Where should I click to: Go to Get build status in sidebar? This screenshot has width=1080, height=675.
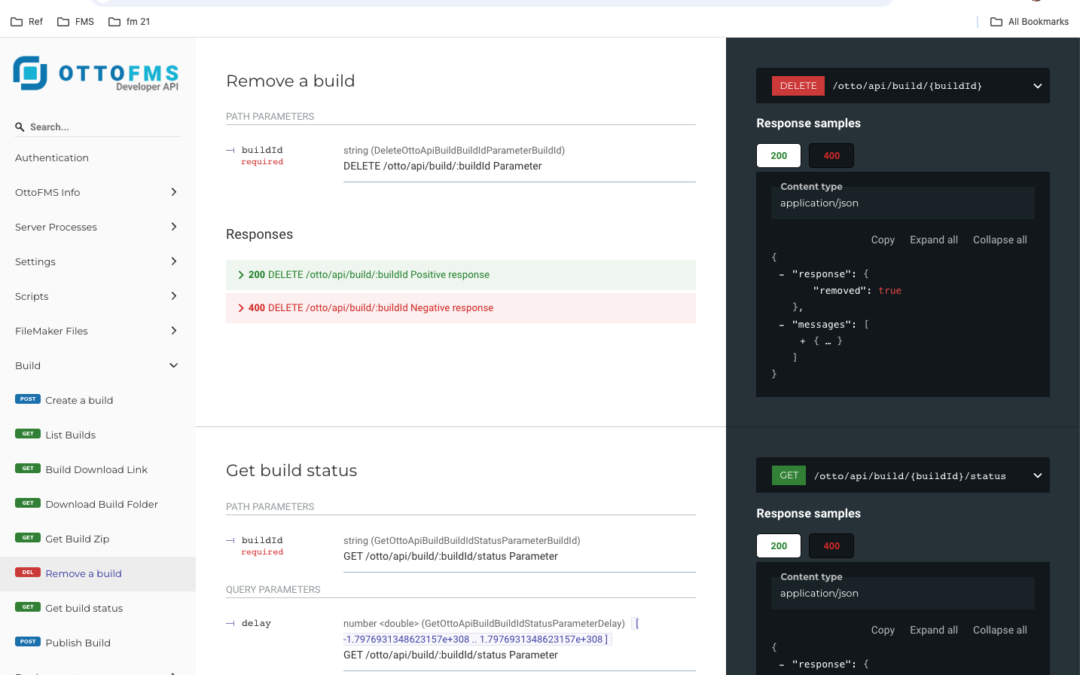[84, 608]
